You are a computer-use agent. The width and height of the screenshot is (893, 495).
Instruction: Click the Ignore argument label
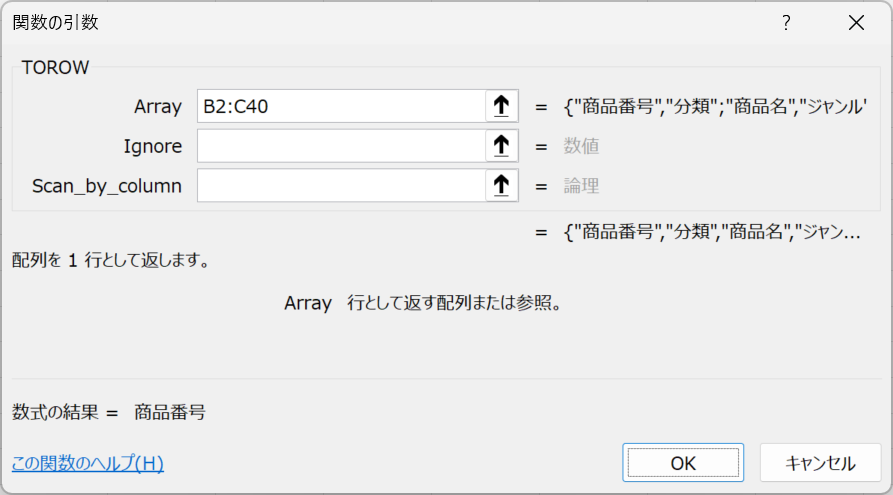point(153,146)
